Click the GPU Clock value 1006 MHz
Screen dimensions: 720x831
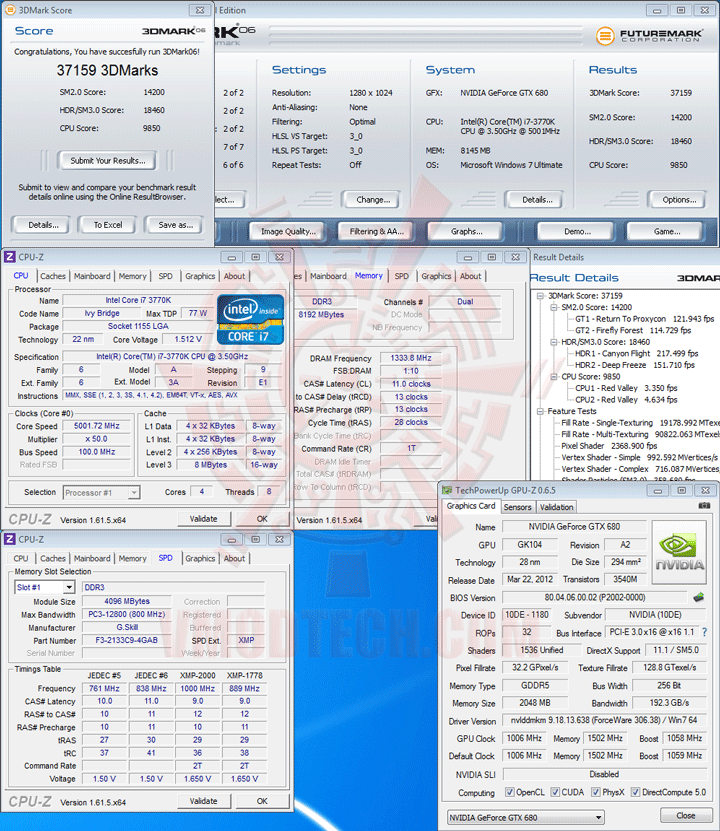(524, 738)
